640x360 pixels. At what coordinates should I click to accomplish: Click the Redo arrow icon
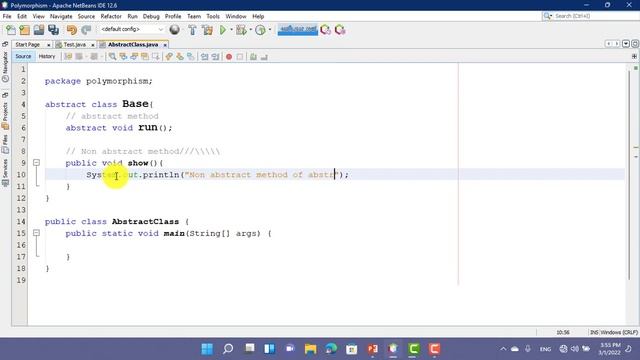click(x=86, y=30)
